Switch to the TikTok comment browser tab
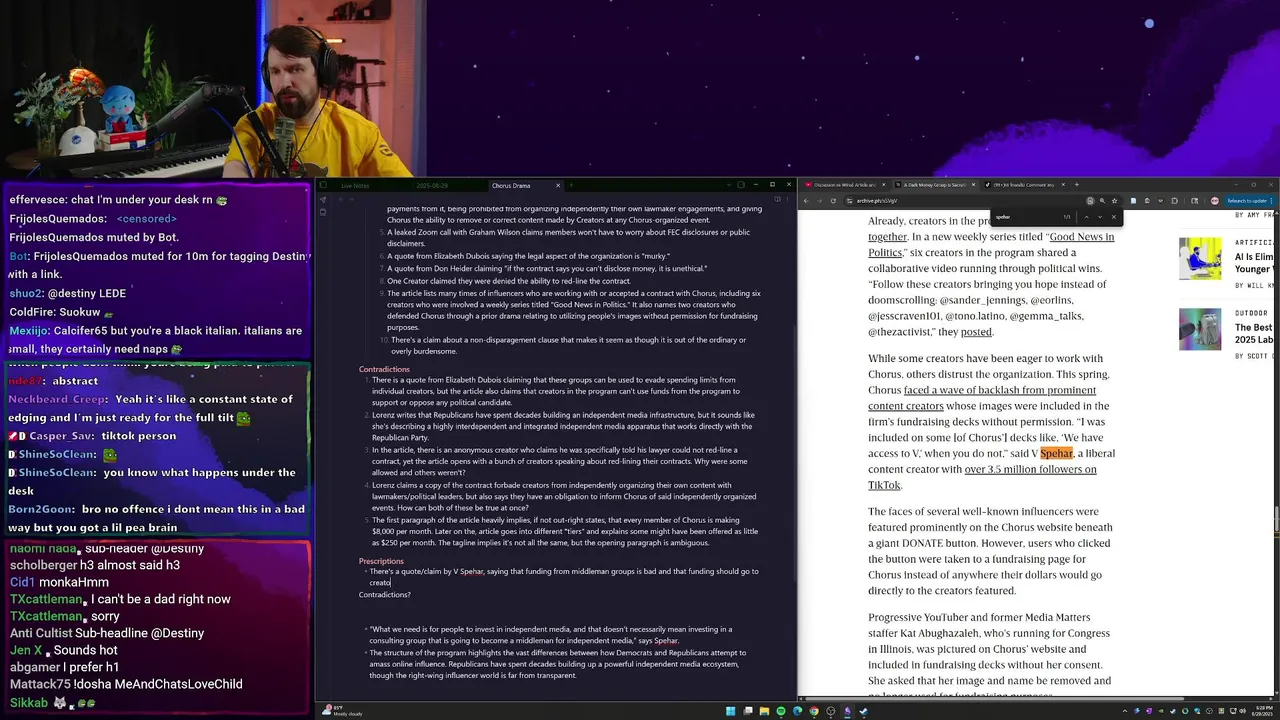The height and width of the screenshot is (720, 1280). pos(1025,184)
